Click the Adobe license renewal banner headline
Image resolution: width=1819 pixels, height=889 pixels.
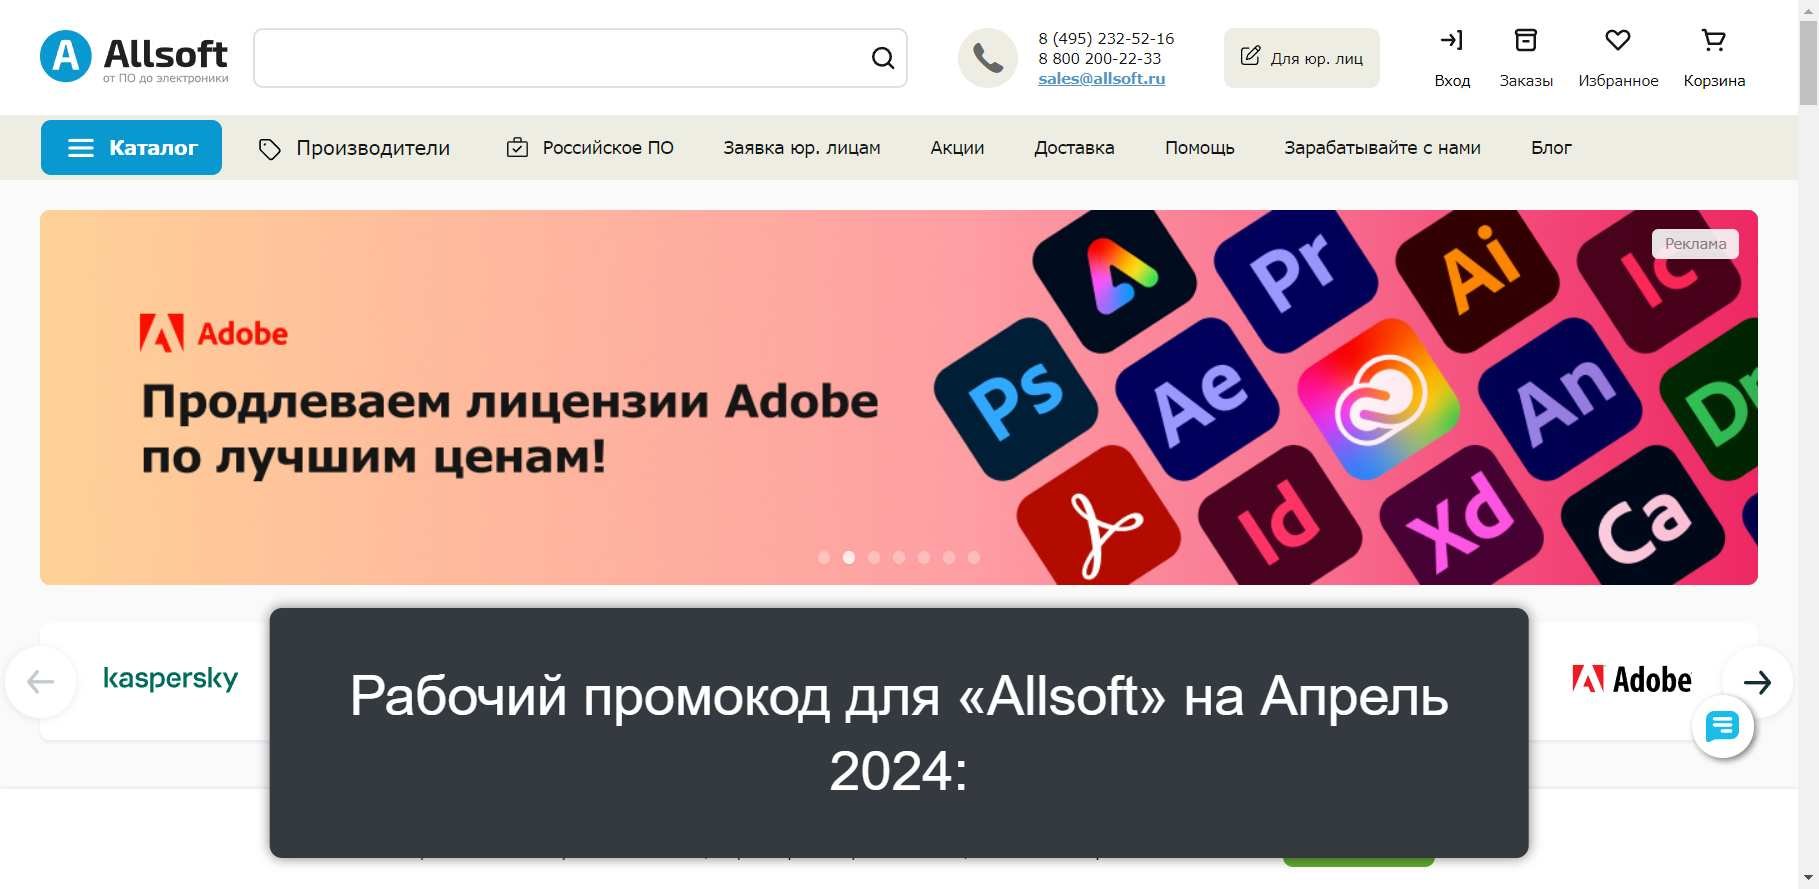510,429
